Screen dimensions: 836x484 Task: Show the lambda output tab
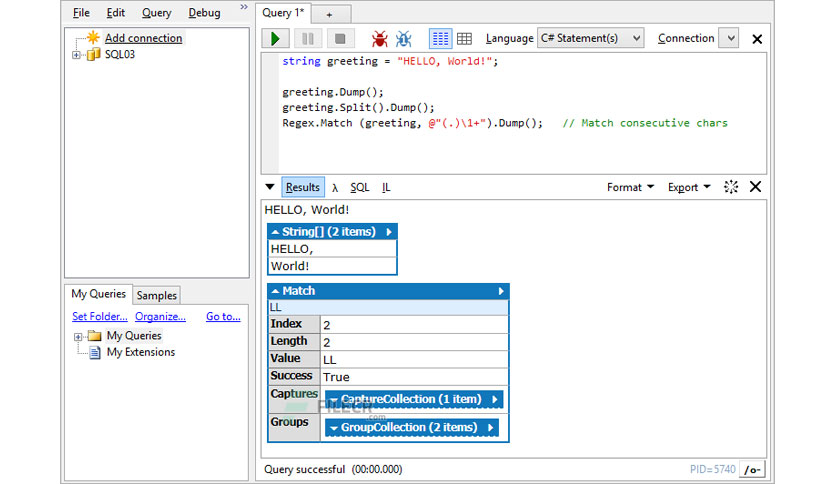(335, 188)
